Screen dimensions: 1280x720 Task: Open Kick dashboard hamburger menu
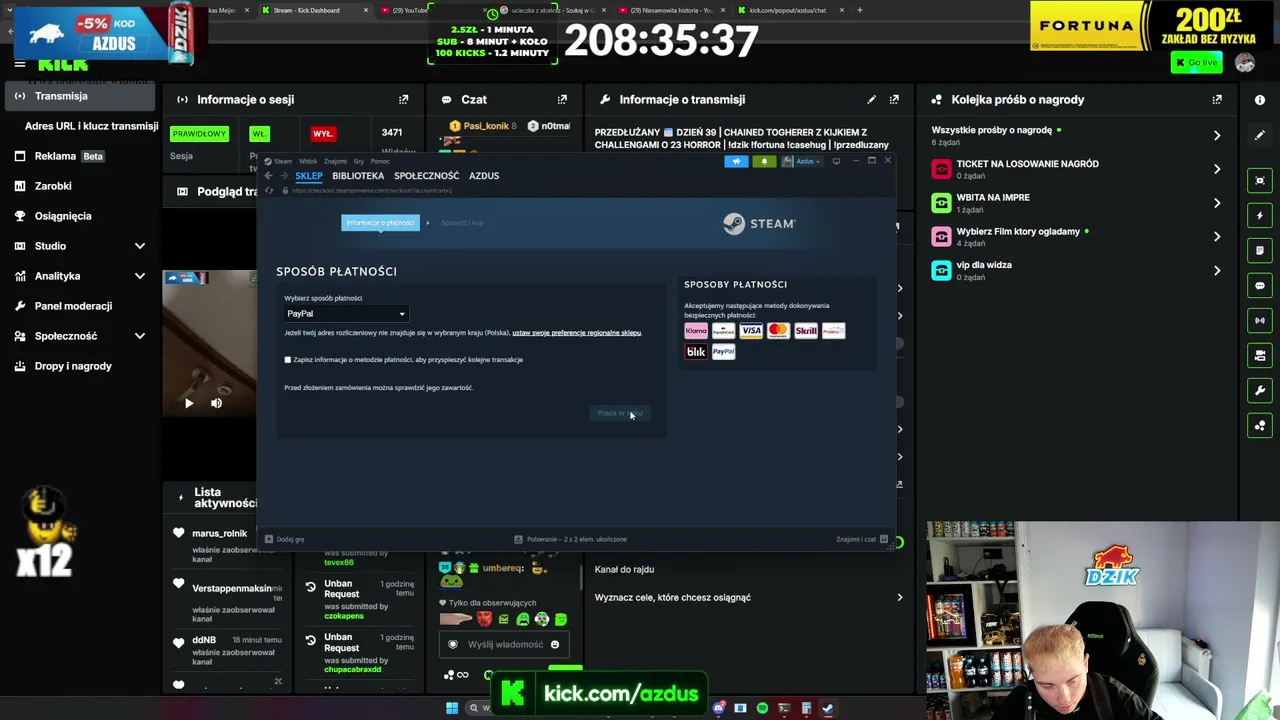coord(19,64)
